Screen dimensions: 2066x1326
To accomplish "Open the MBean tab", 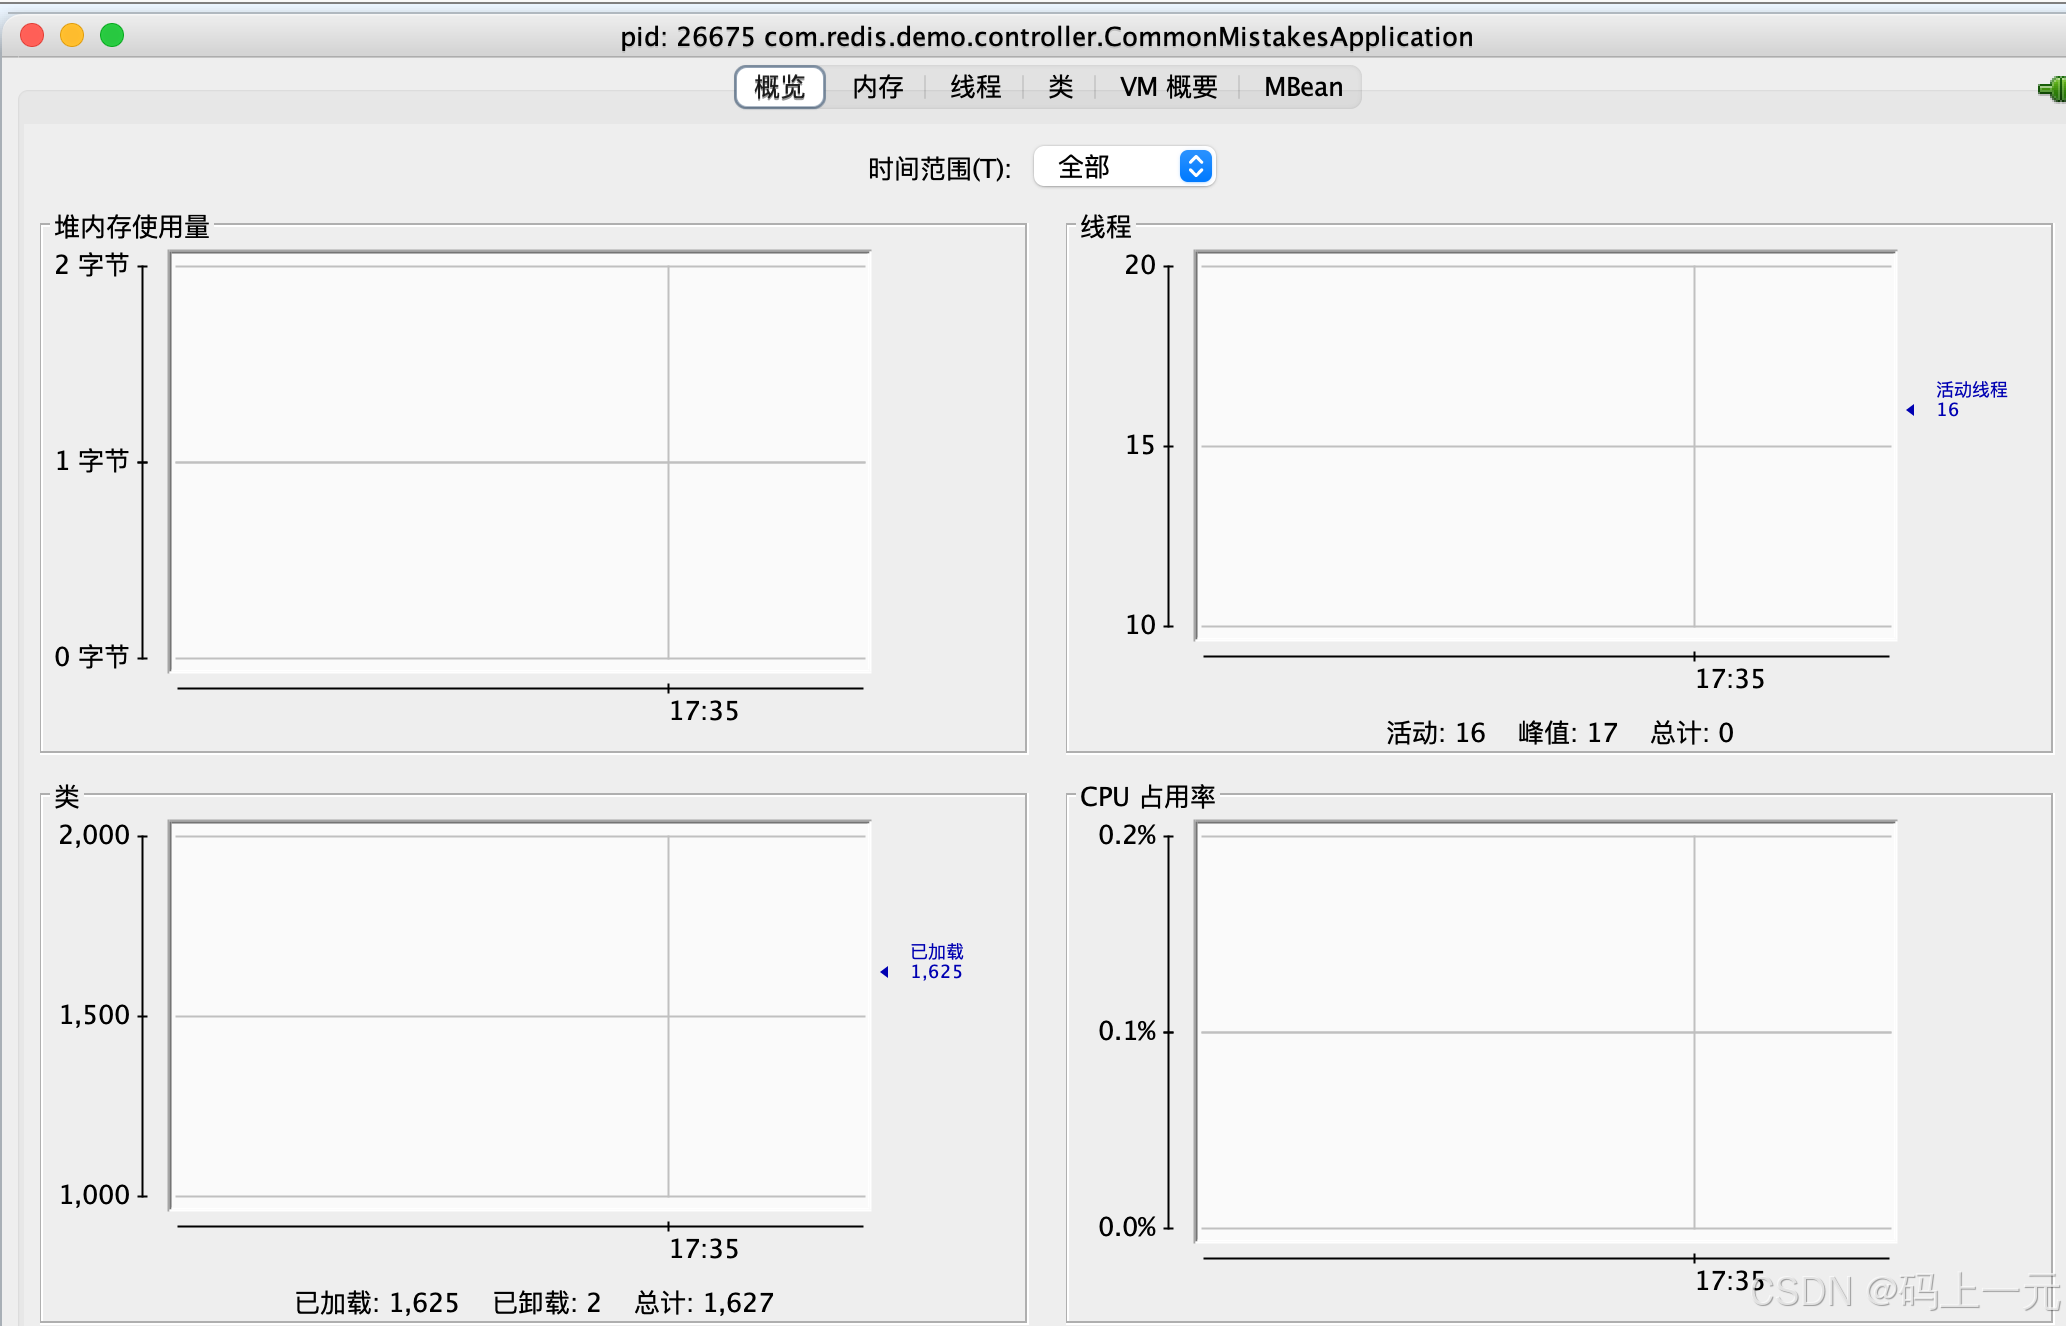I will [x=1302, y=88].
